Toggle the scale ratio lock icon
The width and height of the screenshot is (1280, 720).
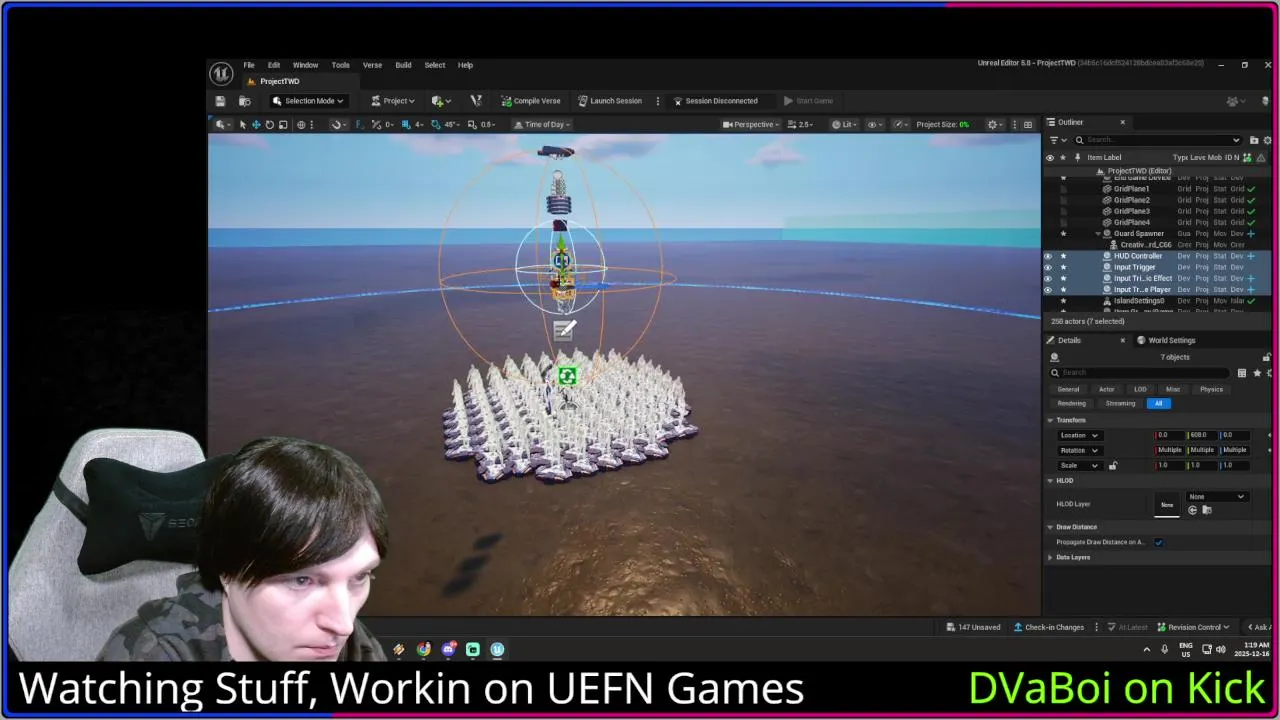pyautogui.click(x=1112, y=465)
